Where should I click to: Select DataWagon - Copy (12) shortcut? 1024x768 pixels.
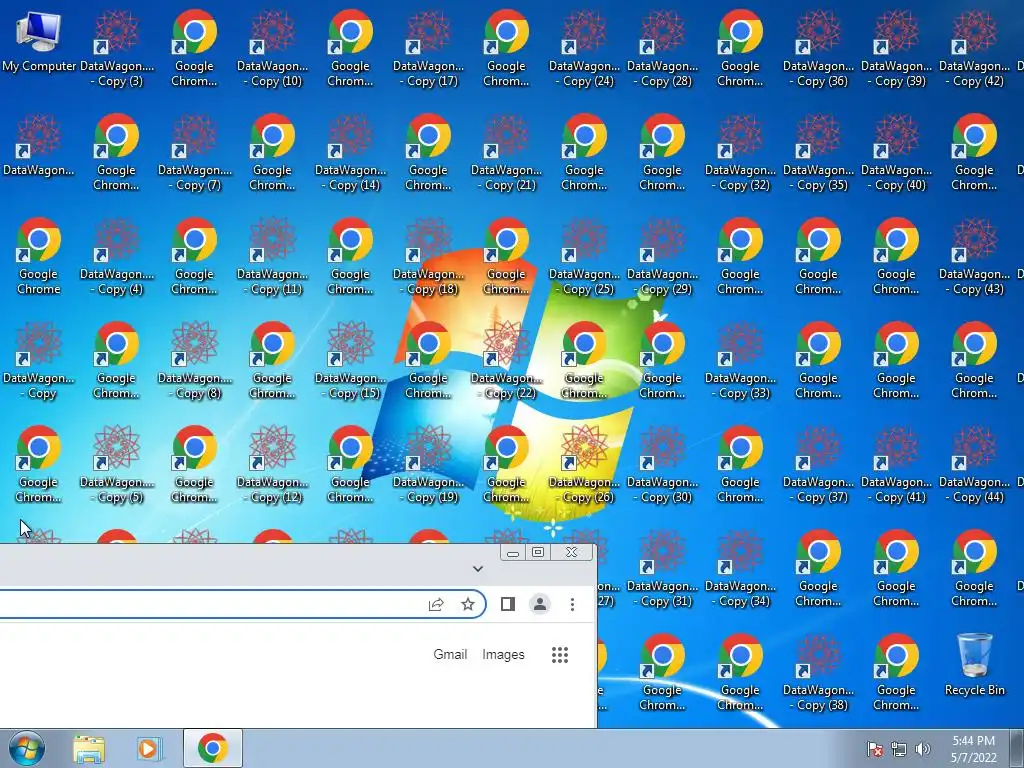pyautogui.click(x=272, y=464)
